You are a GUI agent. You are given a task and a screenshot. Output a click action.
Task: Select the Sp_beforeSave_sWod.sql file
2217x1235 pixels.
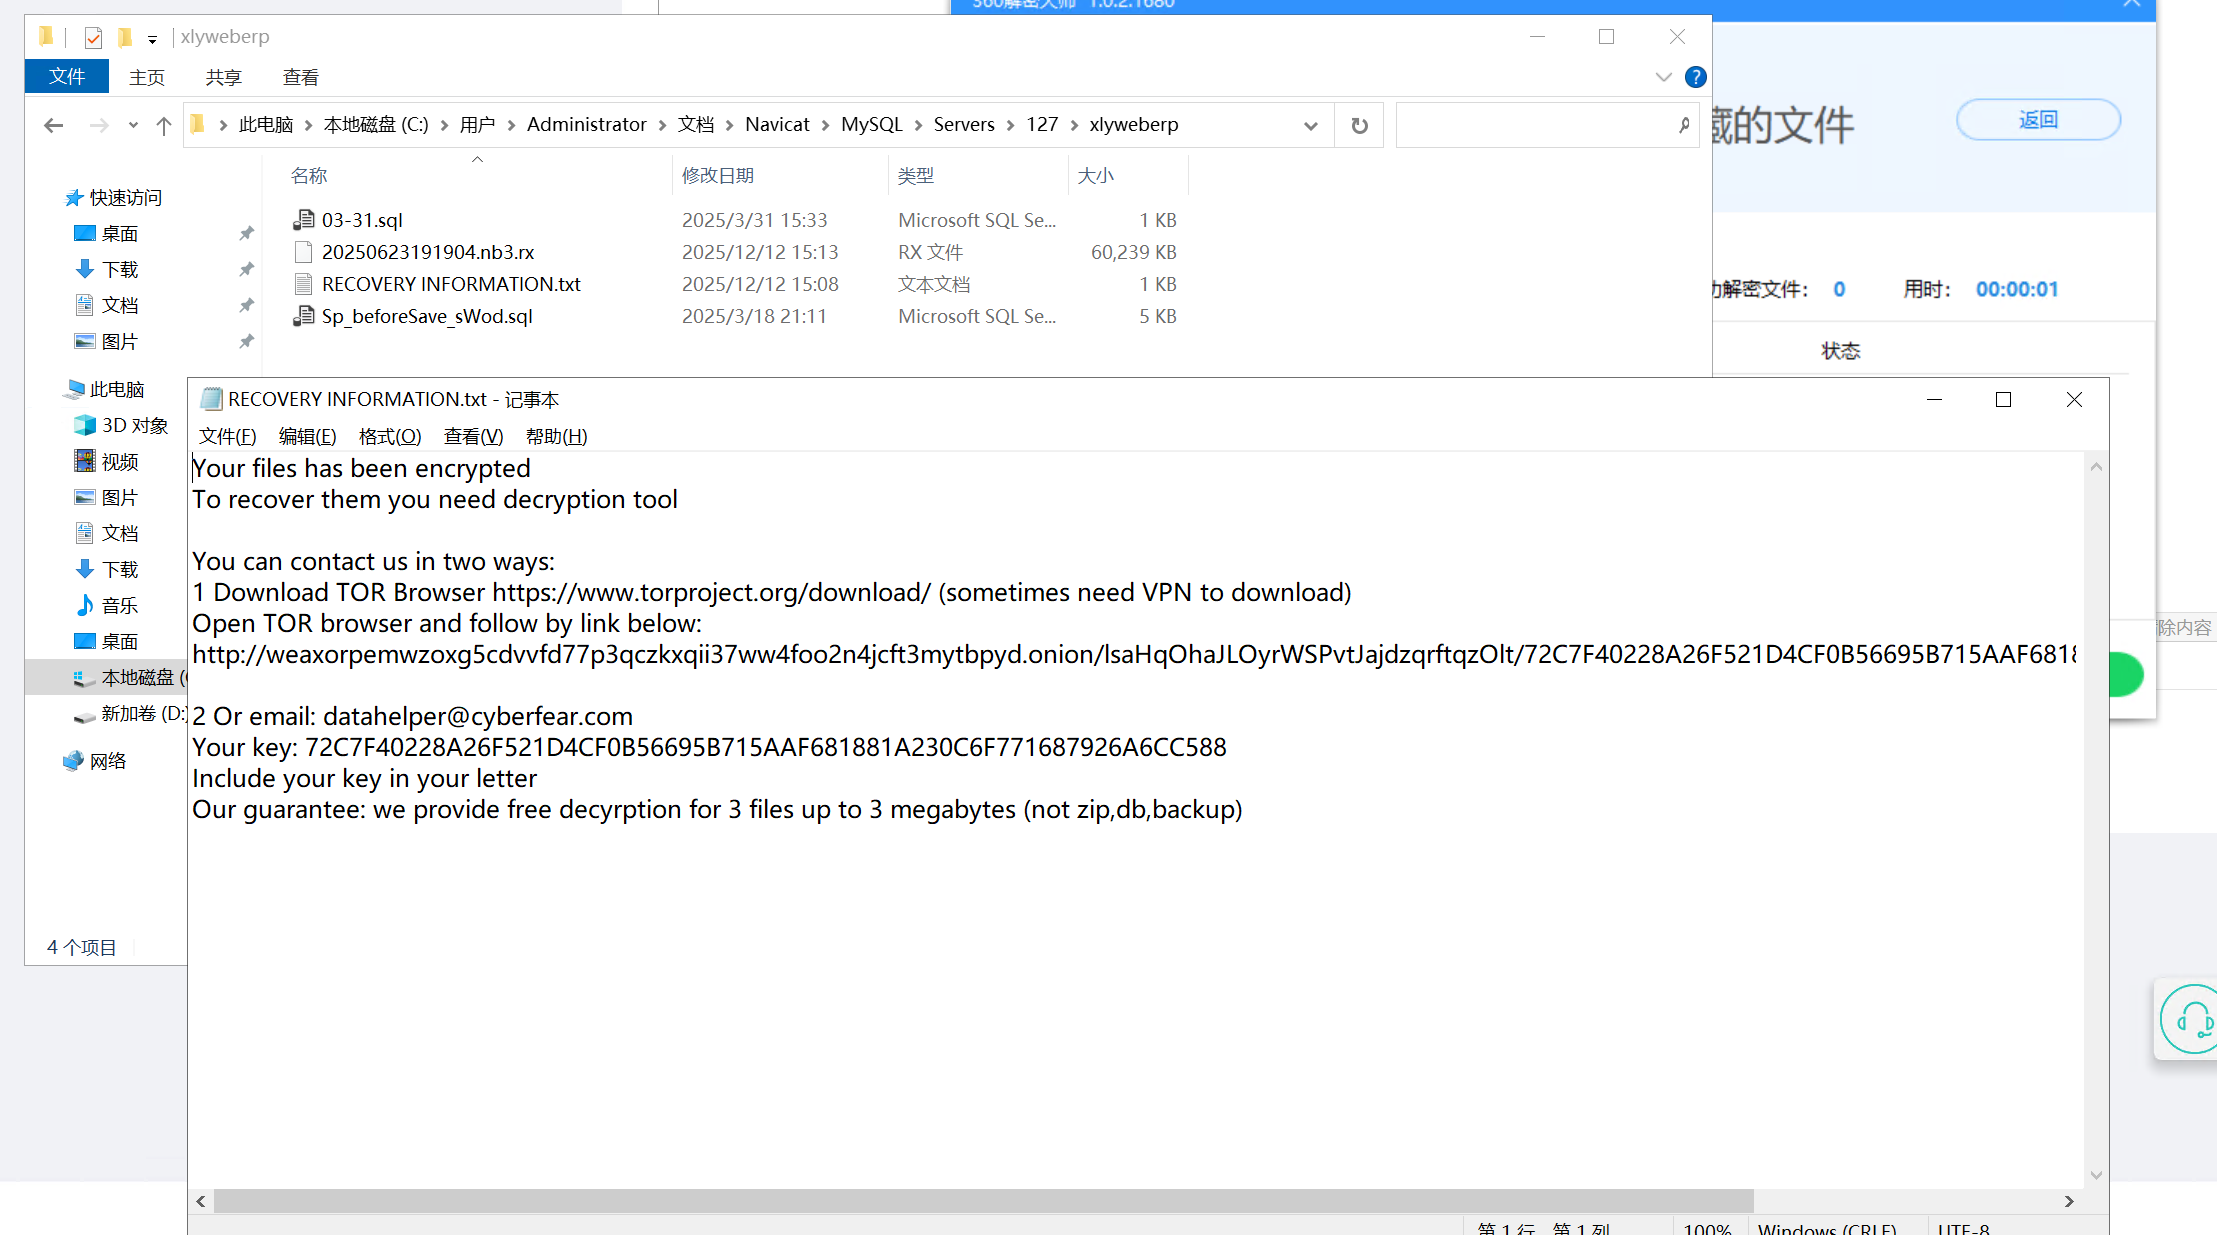pyautogui.click(x=427, y=316)
